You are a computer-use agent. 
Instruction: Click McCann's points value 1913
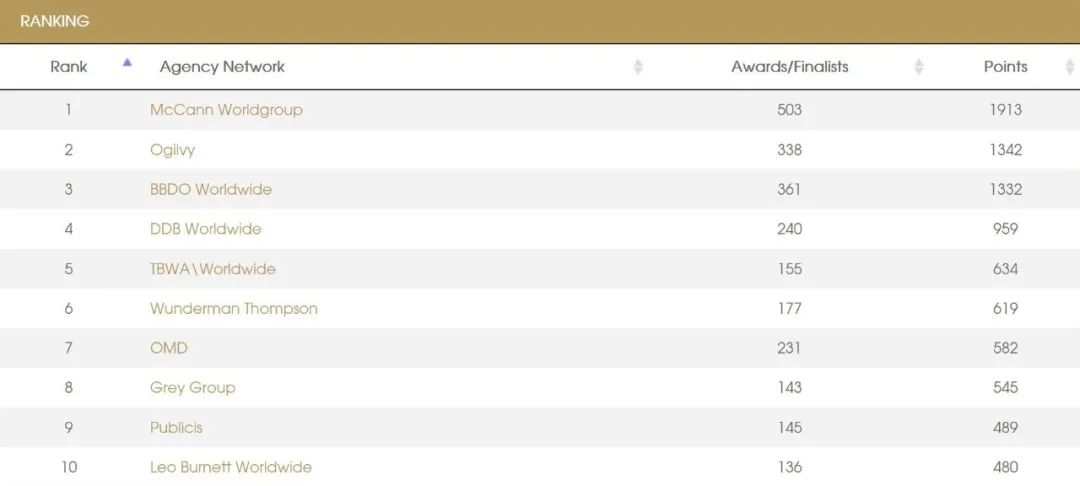[1006, 110]
